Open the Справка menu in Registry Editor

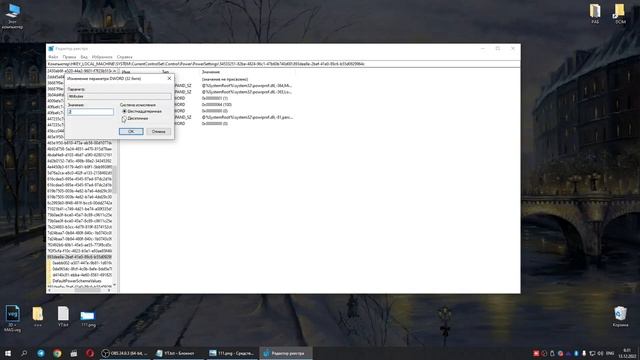tap(124, 57)
